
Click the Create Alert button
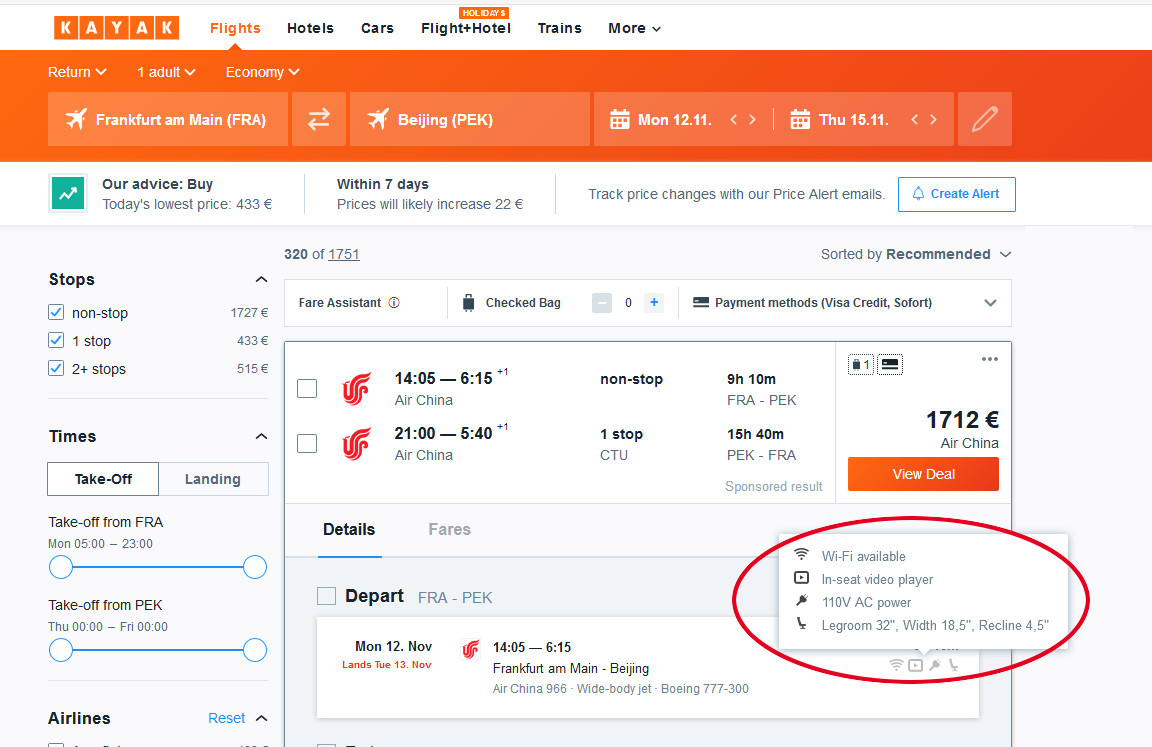957,194
